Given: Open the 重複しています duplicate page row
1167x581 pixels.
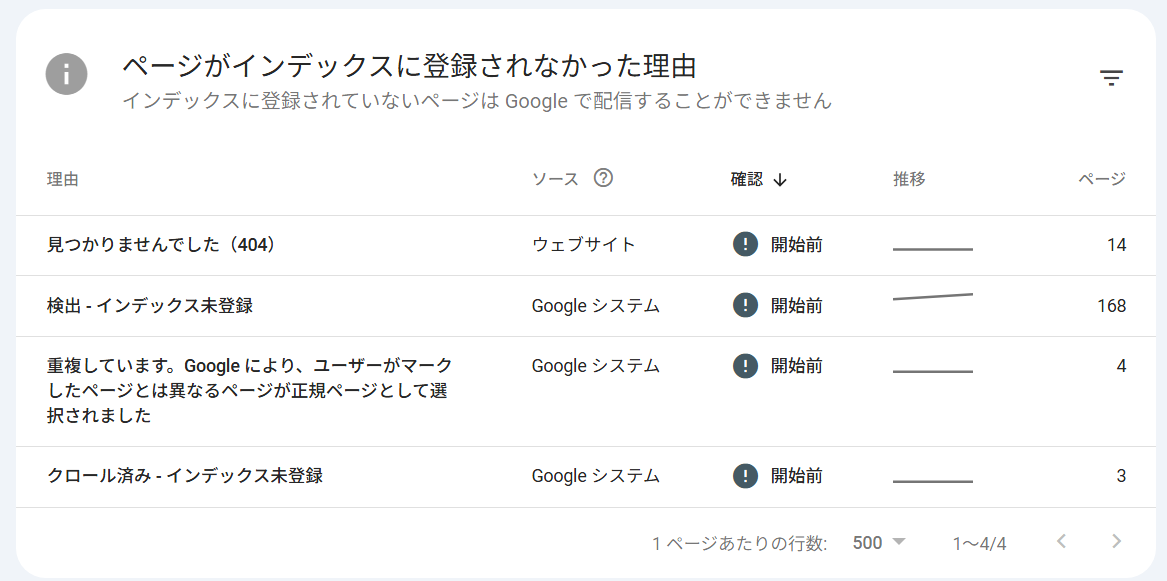Looking at the screenshot, I should [x=250, y=391].
